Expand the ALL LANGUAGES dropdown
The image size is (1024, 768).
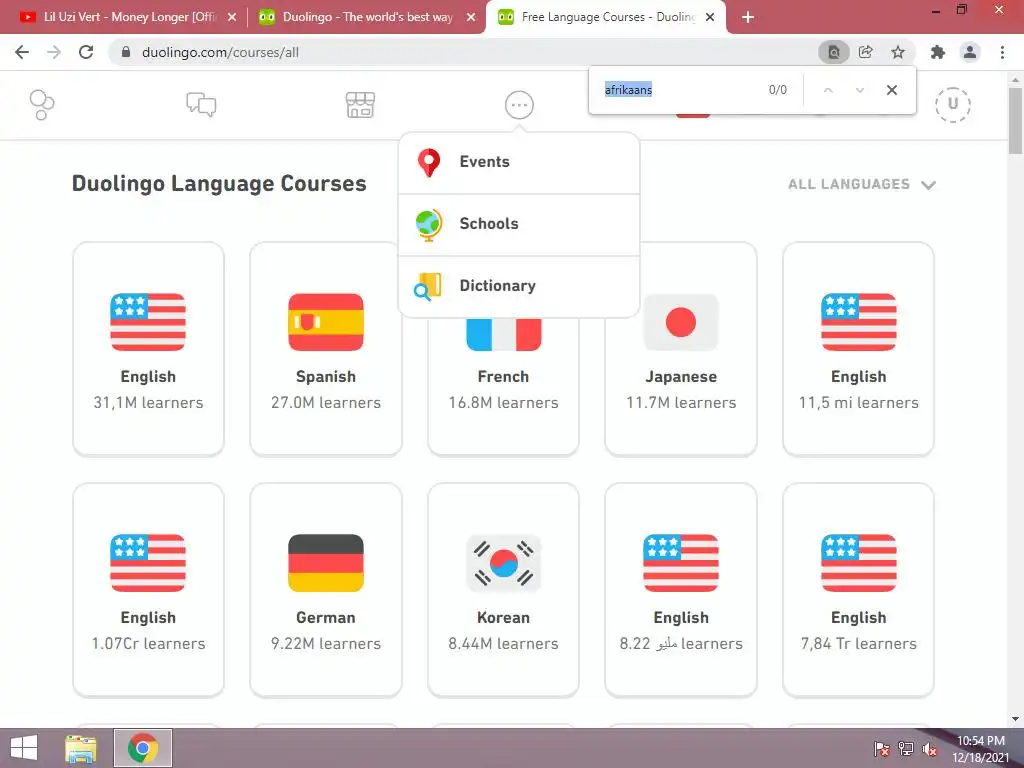tap(861, 184)
